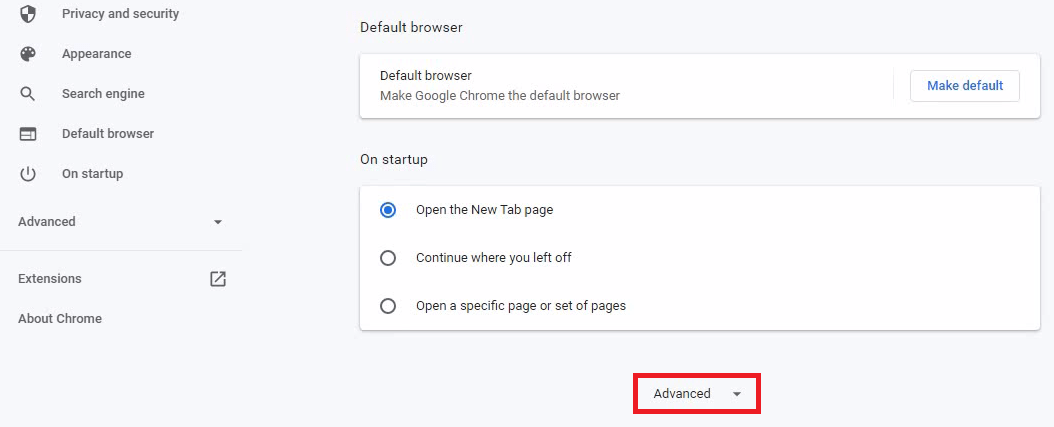Click the Appearance palette icon
Viewport: 1054px width, 427px height.
tap(28, 54)
